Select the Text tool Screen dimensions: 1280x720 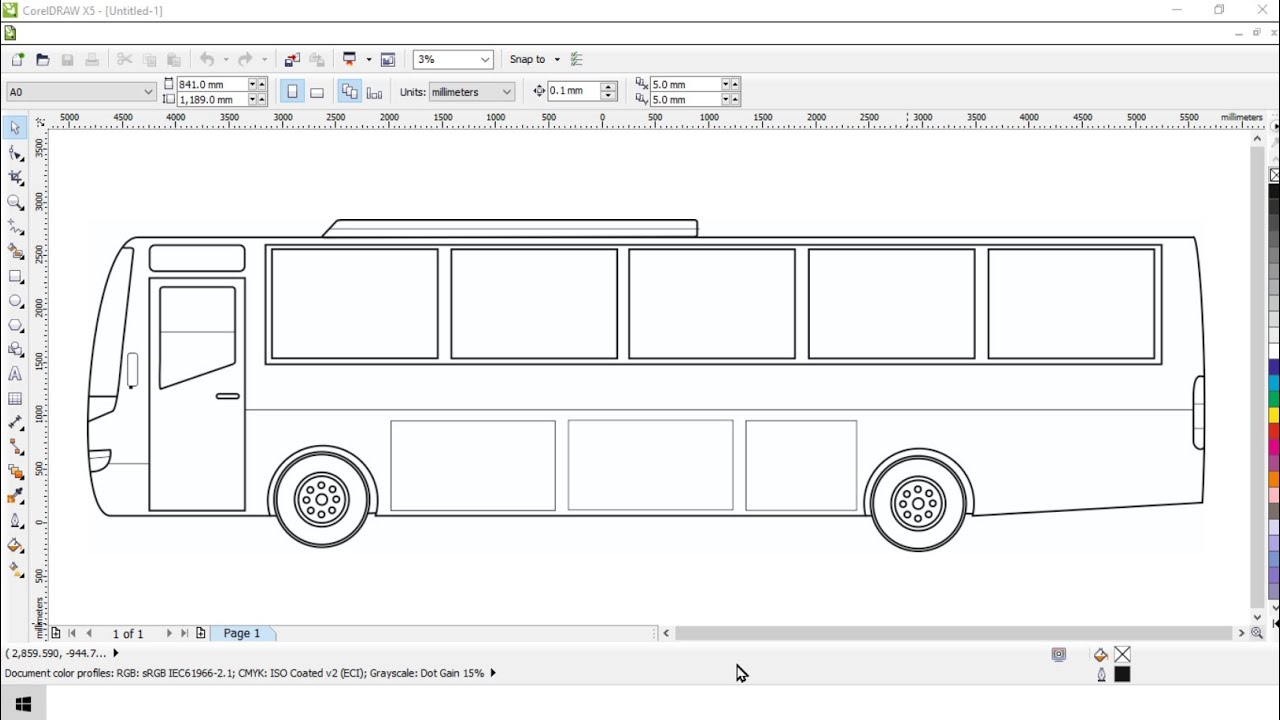tap(15, 374)
